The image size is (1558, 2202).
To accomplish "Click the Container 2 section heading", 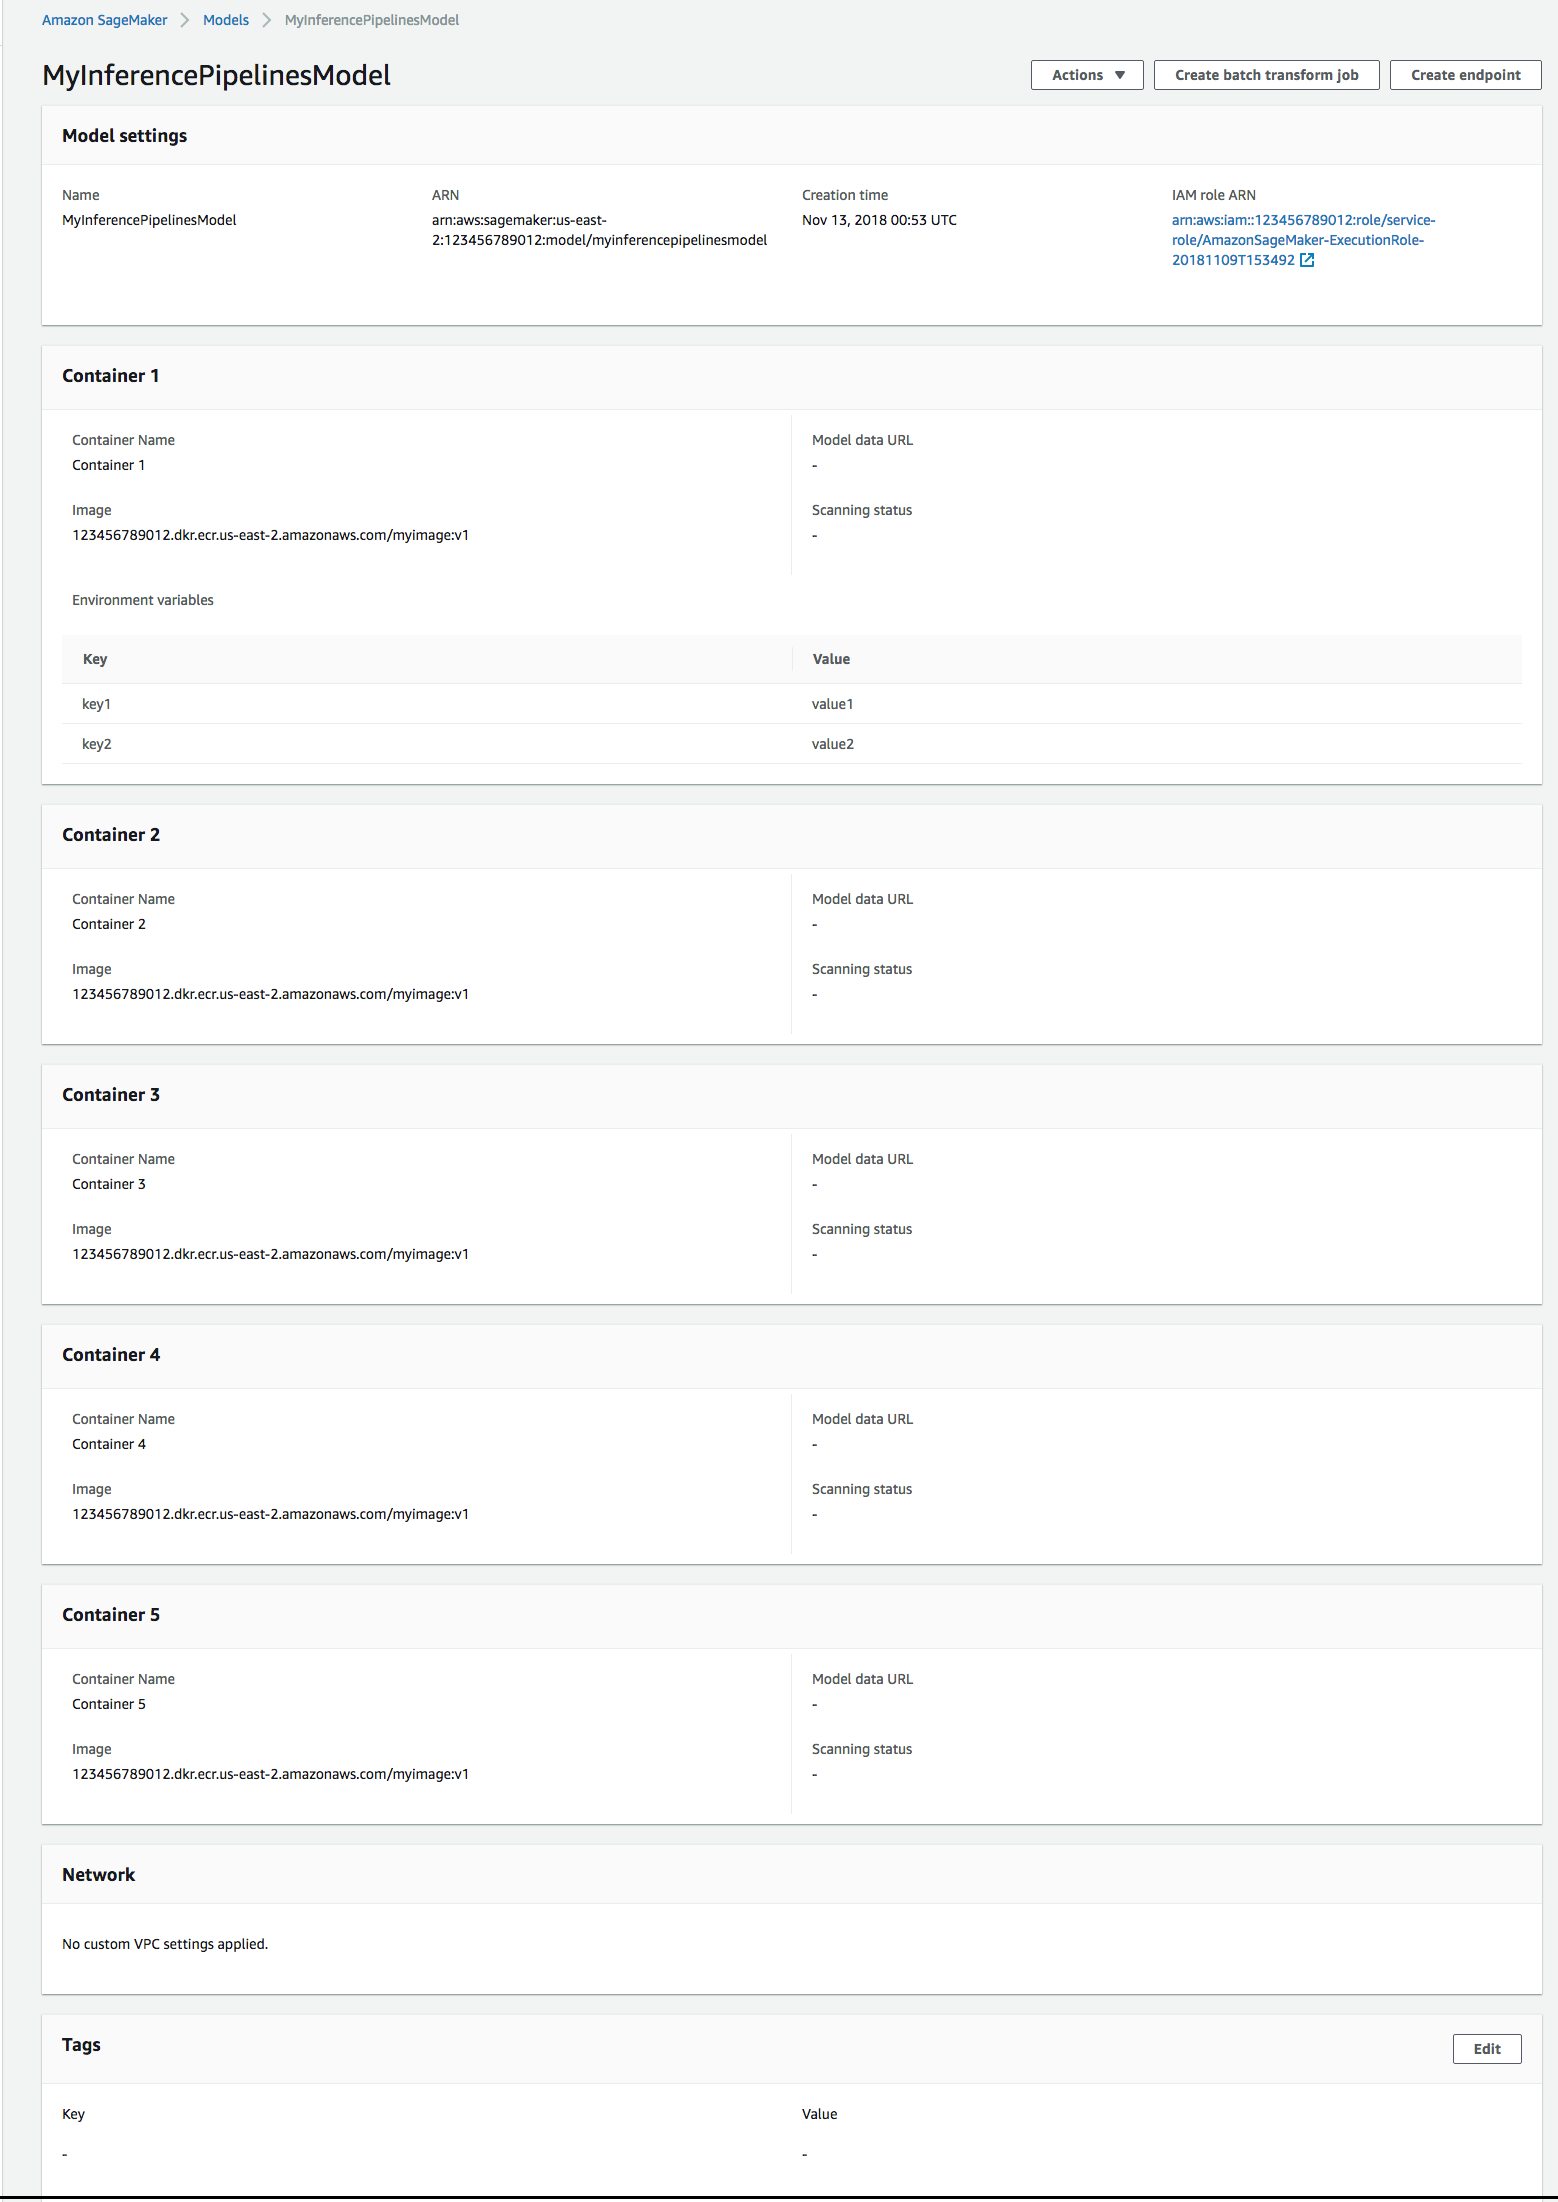I will [x=111, y=835].
